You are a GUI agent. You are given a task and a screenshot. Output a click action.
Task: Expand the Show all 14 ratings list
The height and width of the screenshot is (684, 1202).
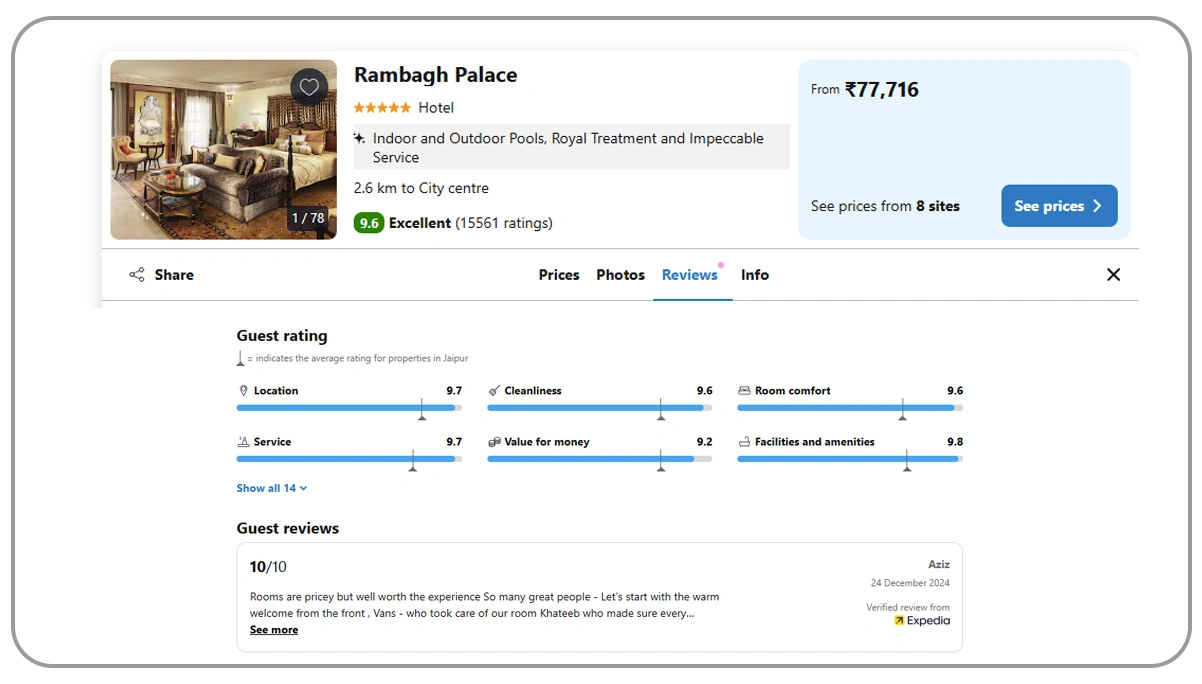point(271,488)
